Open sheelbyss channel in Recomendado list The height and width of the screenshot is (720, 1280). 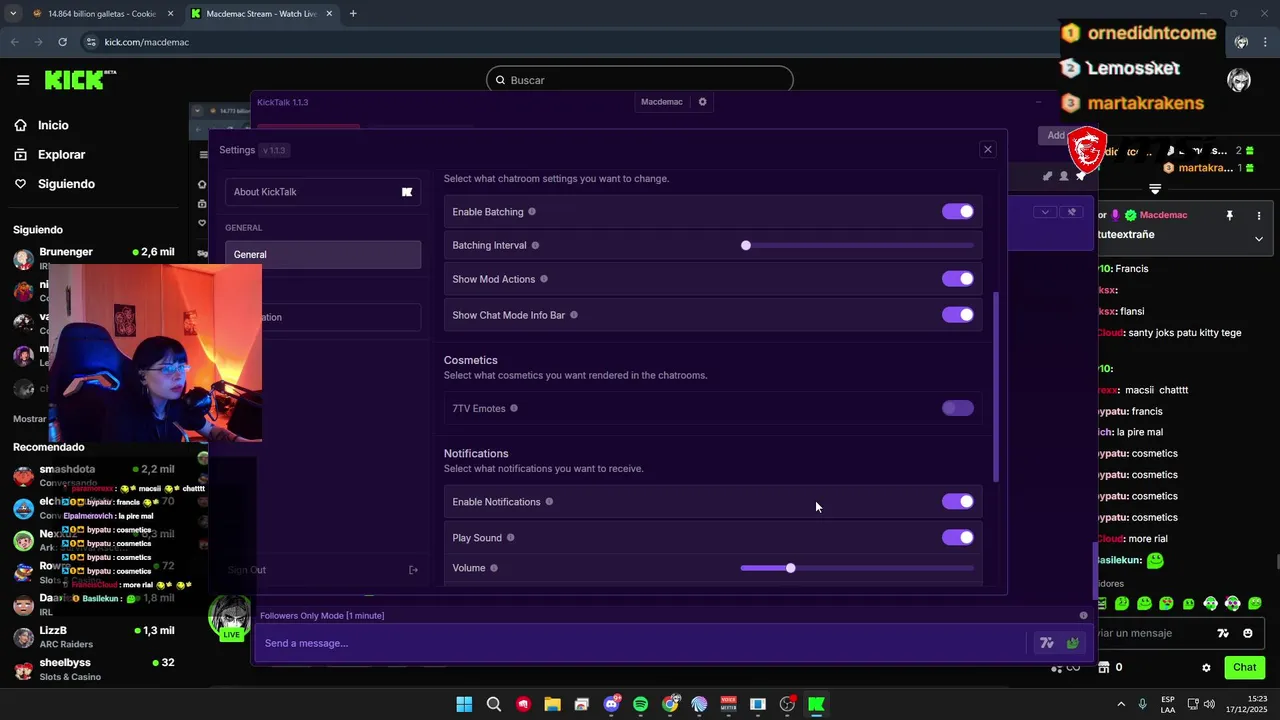pos(95,669)
